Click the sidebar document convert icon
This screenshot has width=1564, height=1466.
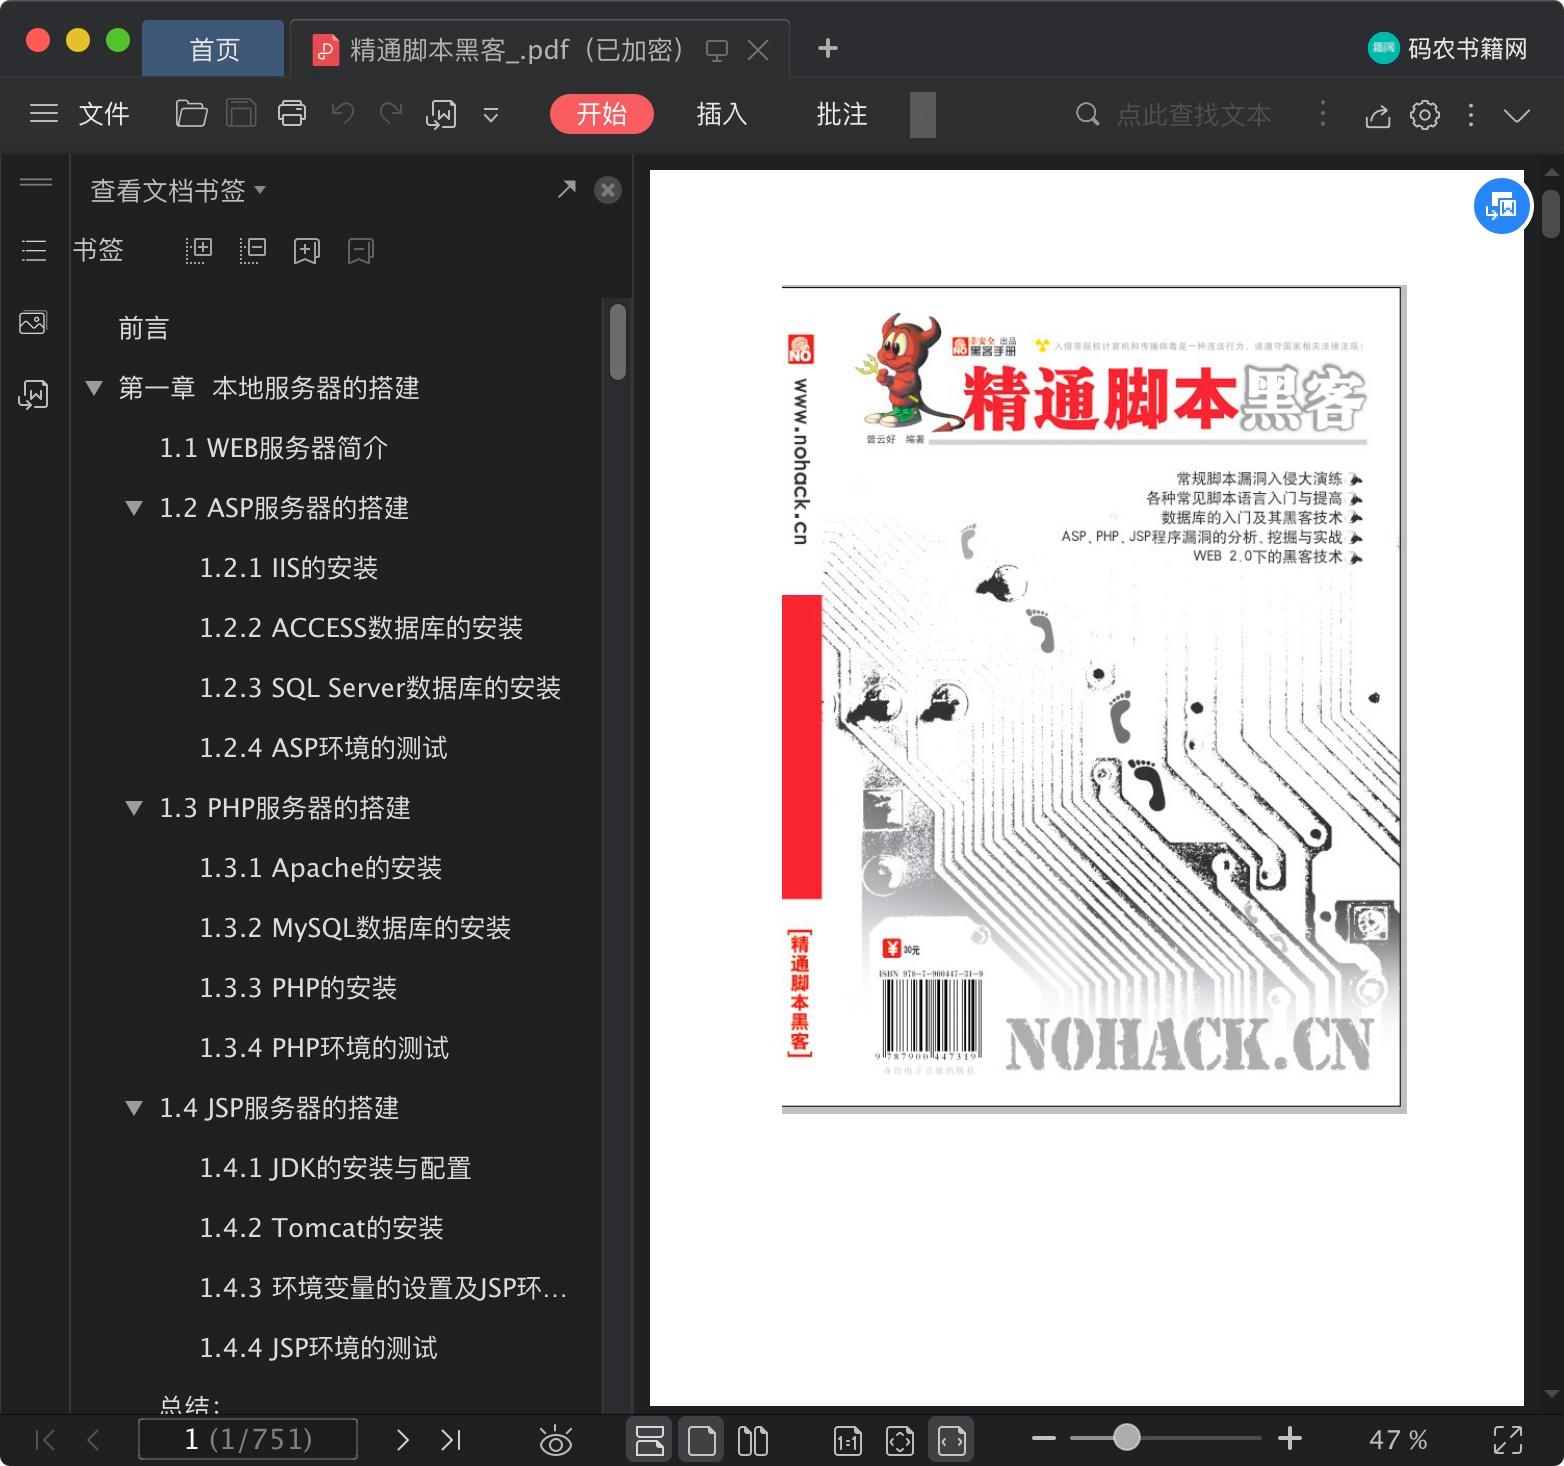(x=34, y=394)
